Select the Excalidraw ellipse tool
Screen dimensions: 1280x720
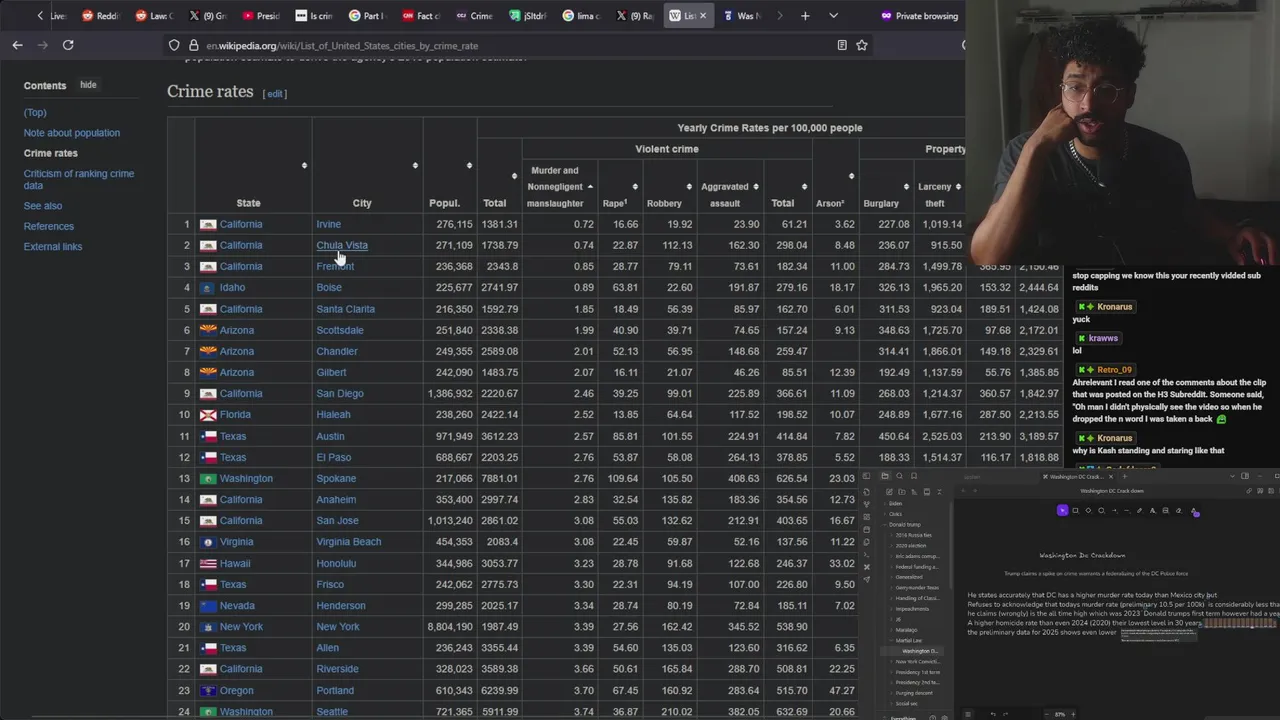click(1101, 511)
